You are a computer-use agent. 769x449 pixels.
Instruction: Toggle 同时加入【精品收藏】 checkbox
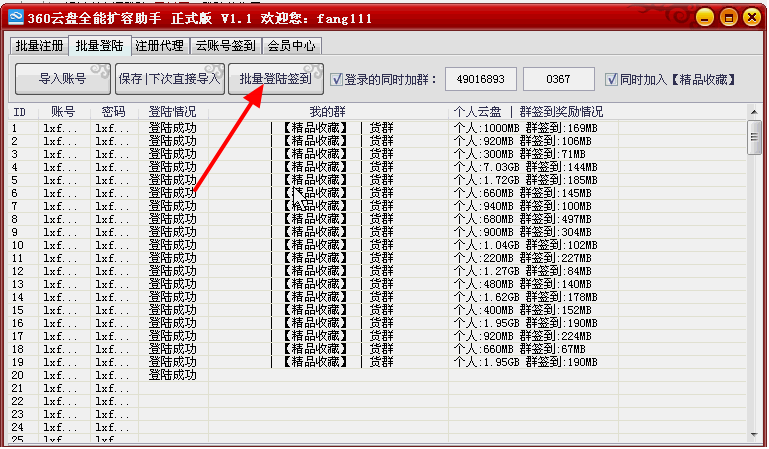tap(611, 79)
